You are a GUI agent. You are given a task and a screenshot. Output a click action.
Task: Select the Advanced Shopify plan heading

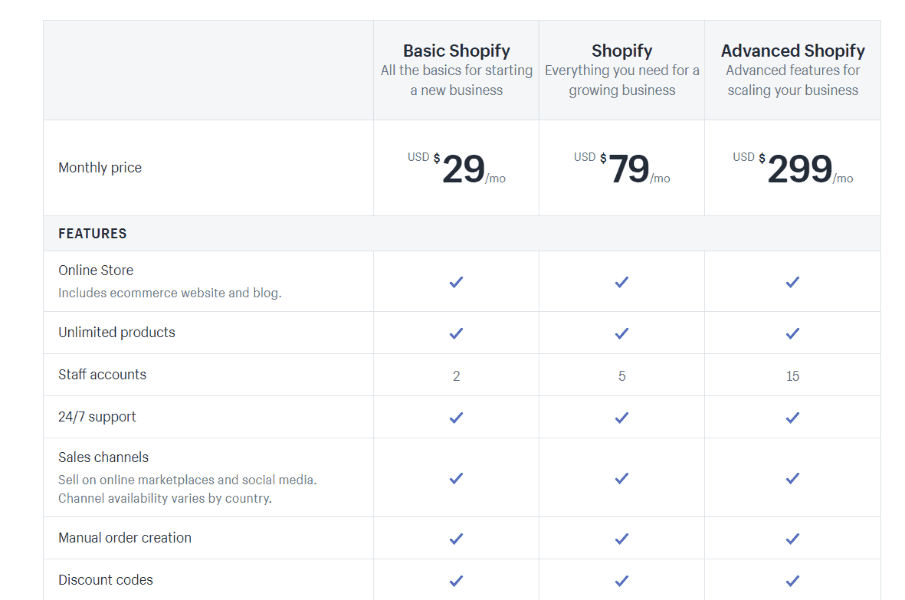[792, 51]
